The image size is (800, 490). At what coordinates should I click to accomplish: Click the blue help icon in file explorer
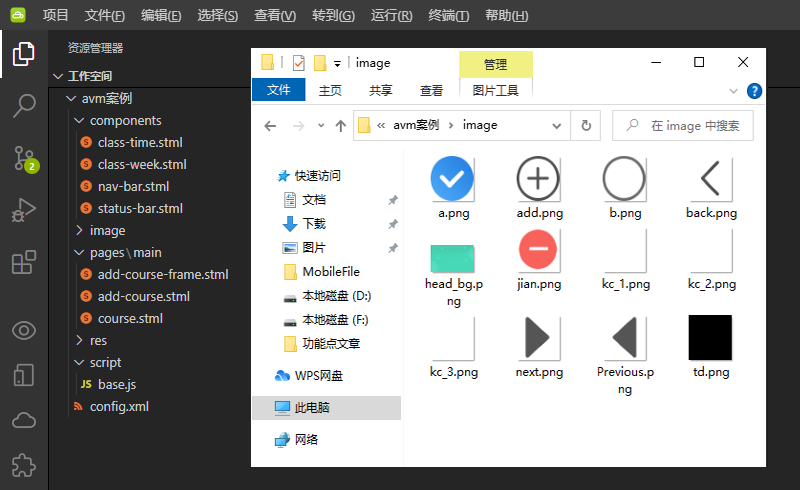[x=754, y=91]
